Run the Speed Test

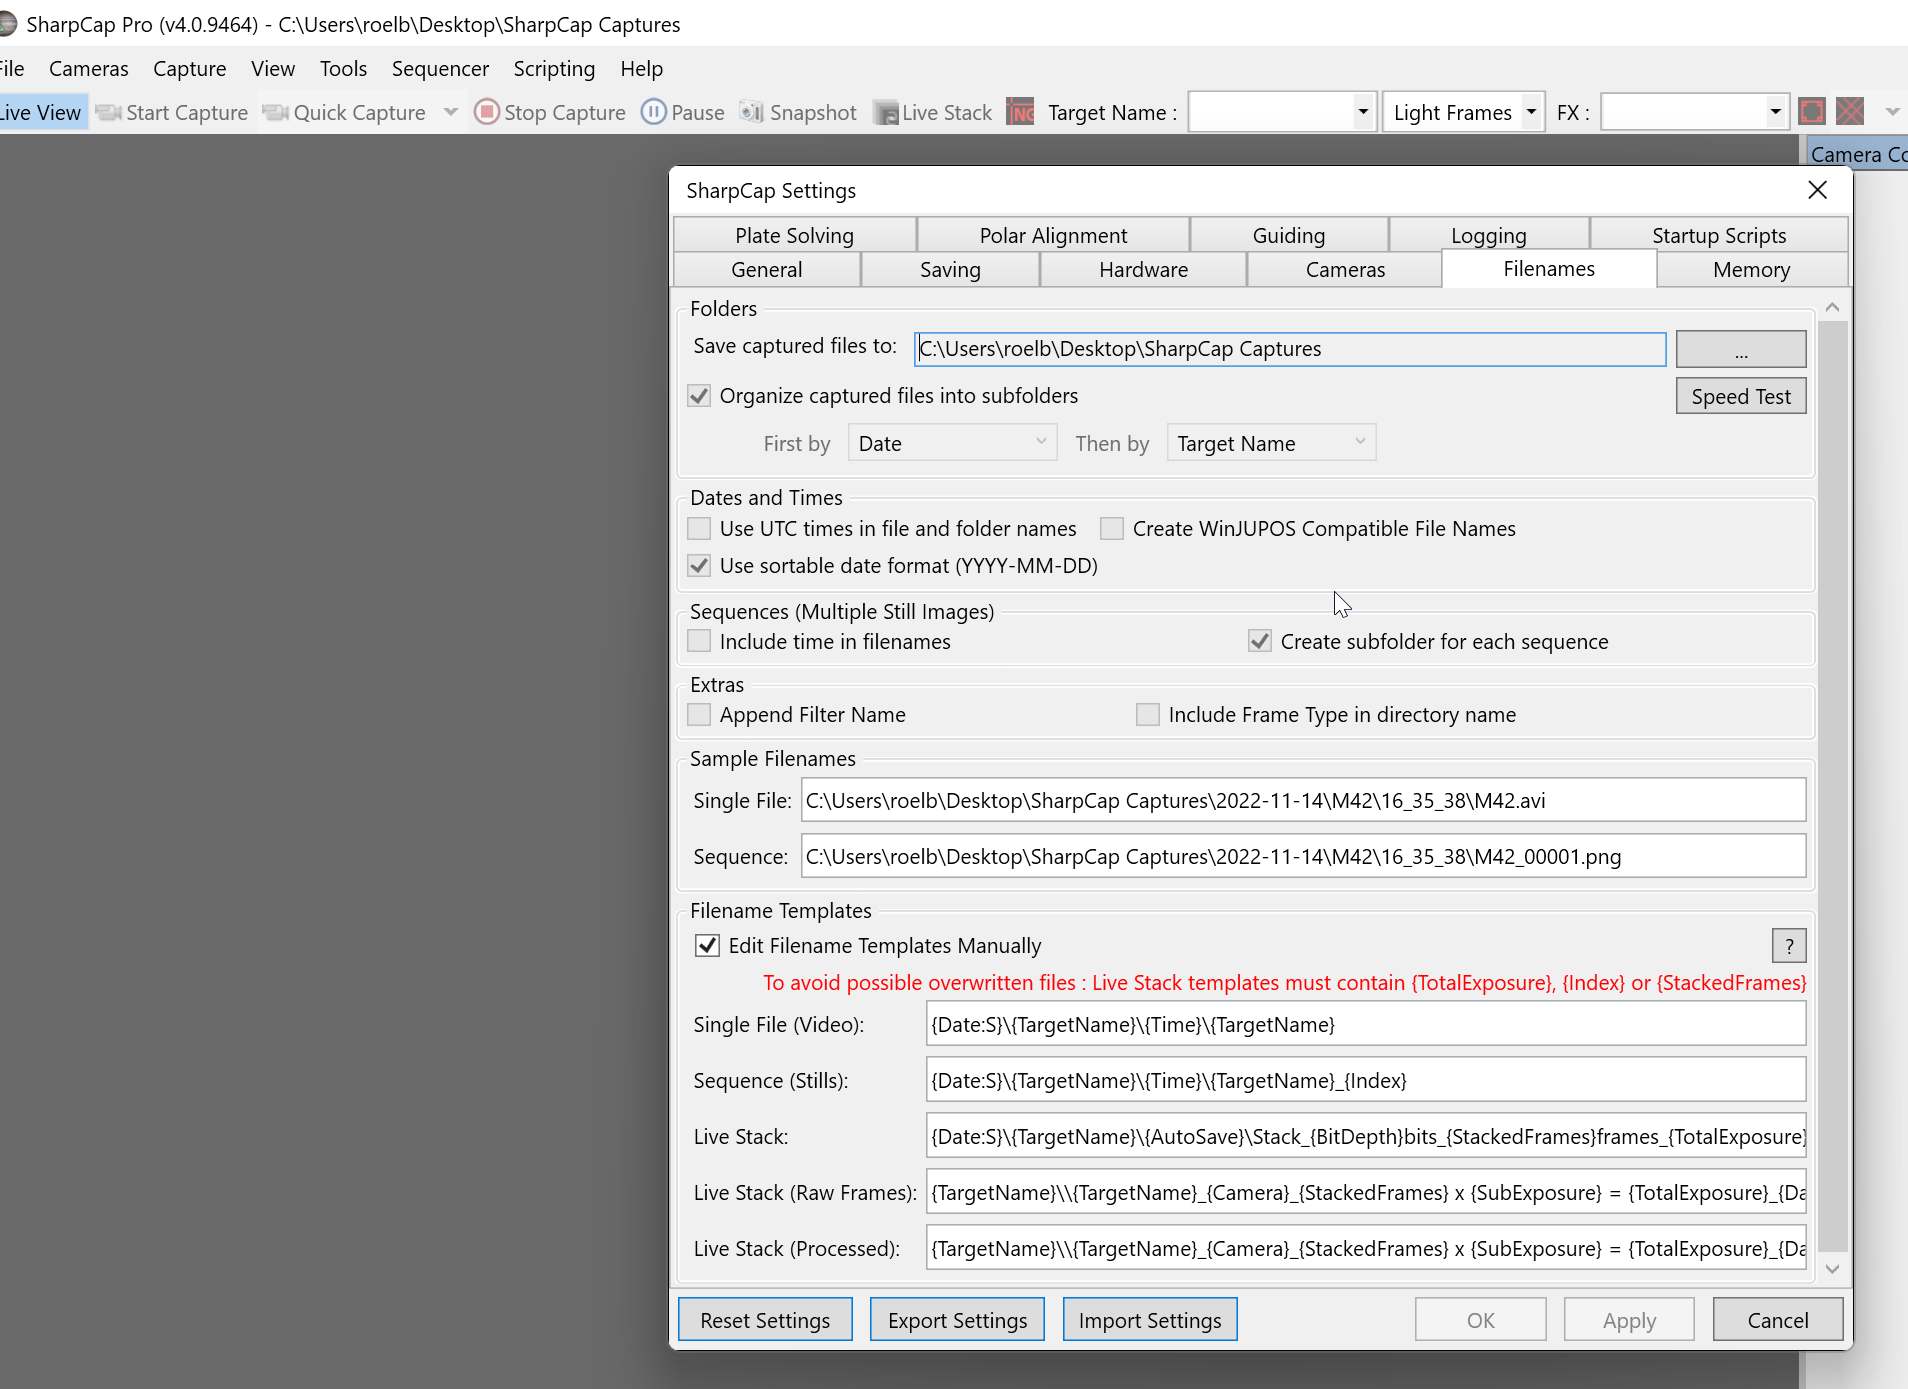point(1741,396)
